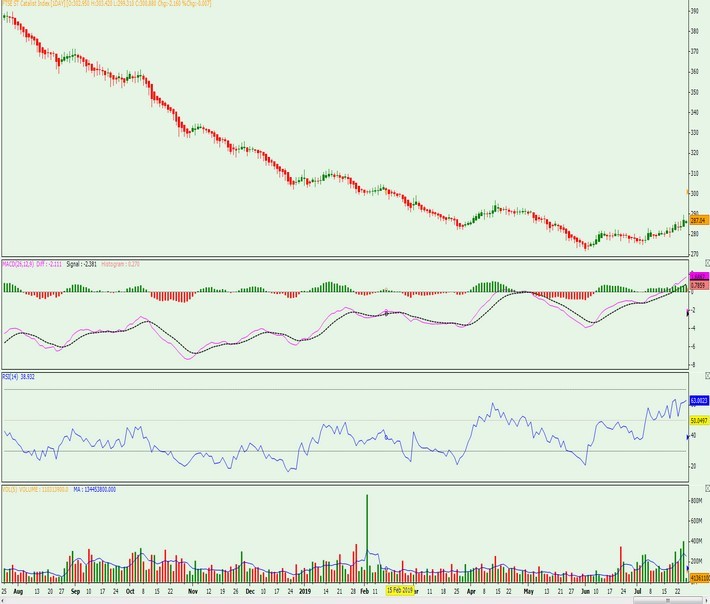Image resolution: width=710 pixels, height=604 pixels.
Task: Click the magenta MACD value tag
Action: pyautogui.click(x=698, y=276)
